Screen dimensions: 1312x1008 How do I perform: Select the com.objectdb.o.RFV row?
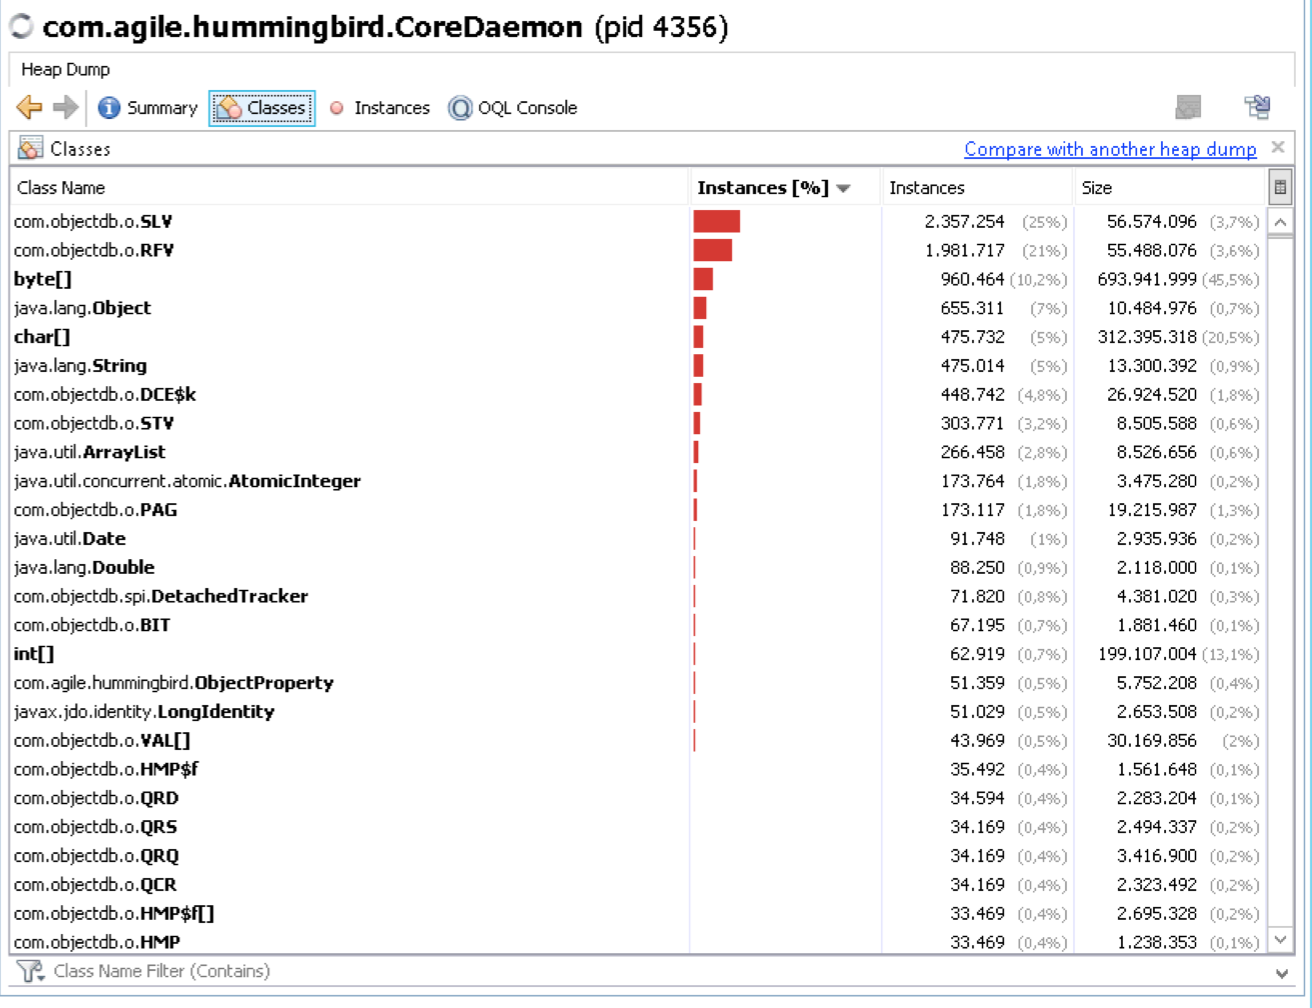[638, 250]
